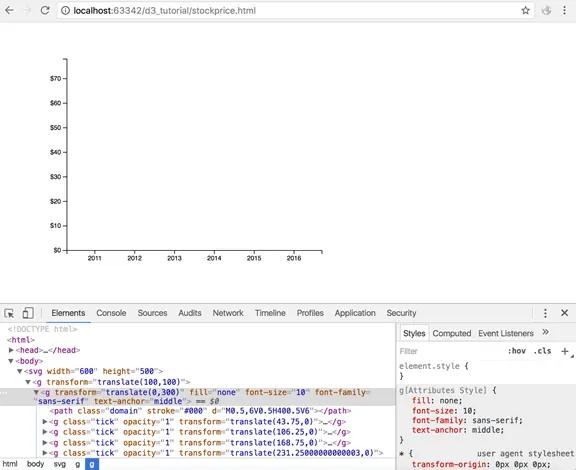Toggle the .cls element classes panel

pyautogui.click(x=542, y=351)
